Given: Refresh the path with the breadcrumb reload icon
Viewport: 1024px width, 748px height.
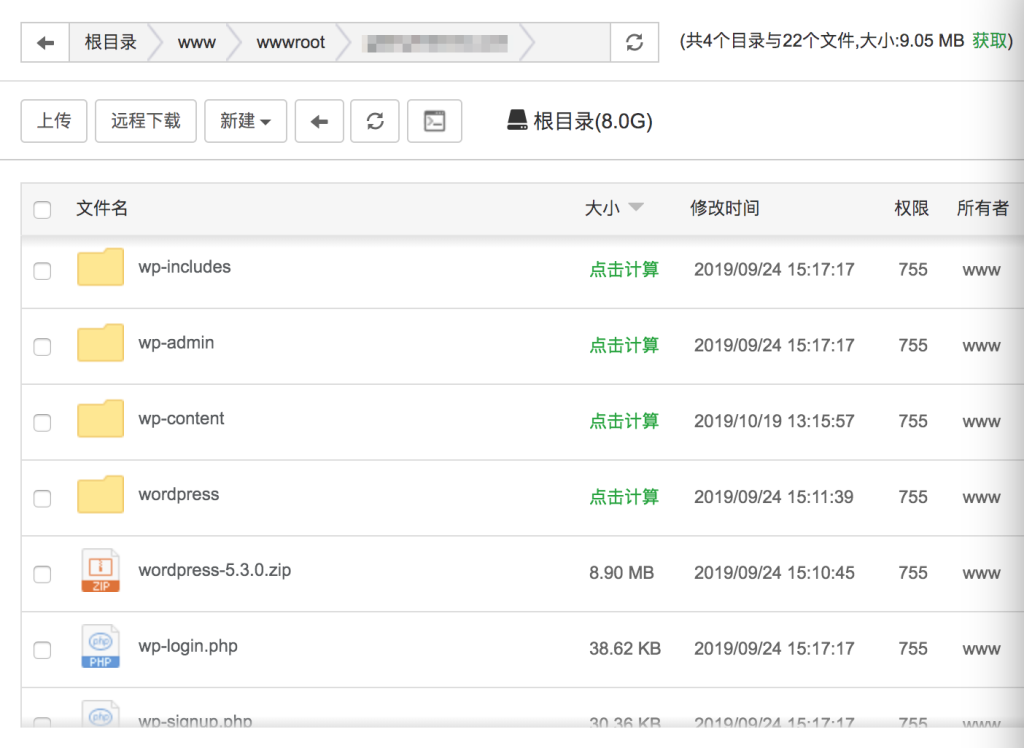Looking at the screenshot, I should (x=634, y=43).
